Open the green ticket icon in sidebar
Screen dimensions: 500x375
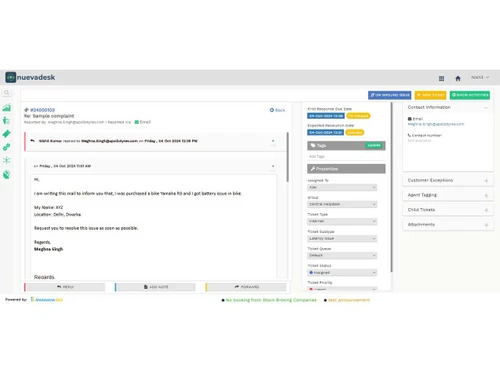(6, 134)
